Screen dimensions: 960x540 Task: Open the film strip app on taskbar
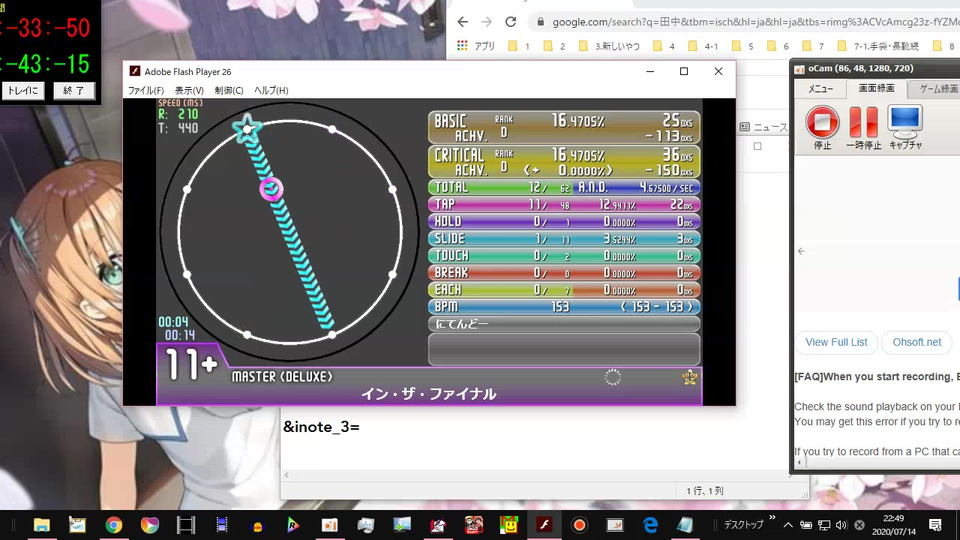186,525
